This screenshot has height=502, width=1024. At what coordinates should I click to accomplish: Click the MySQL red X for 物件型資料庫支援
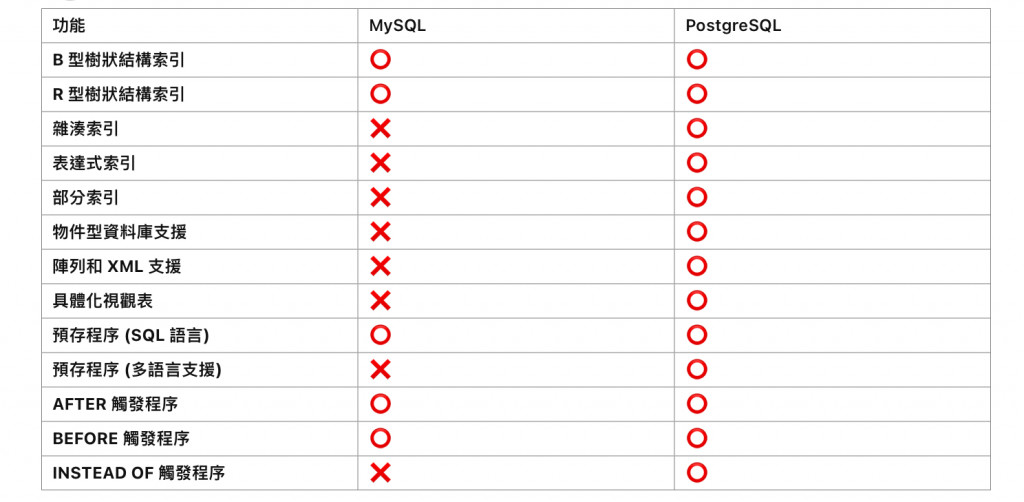click(380, 232)
